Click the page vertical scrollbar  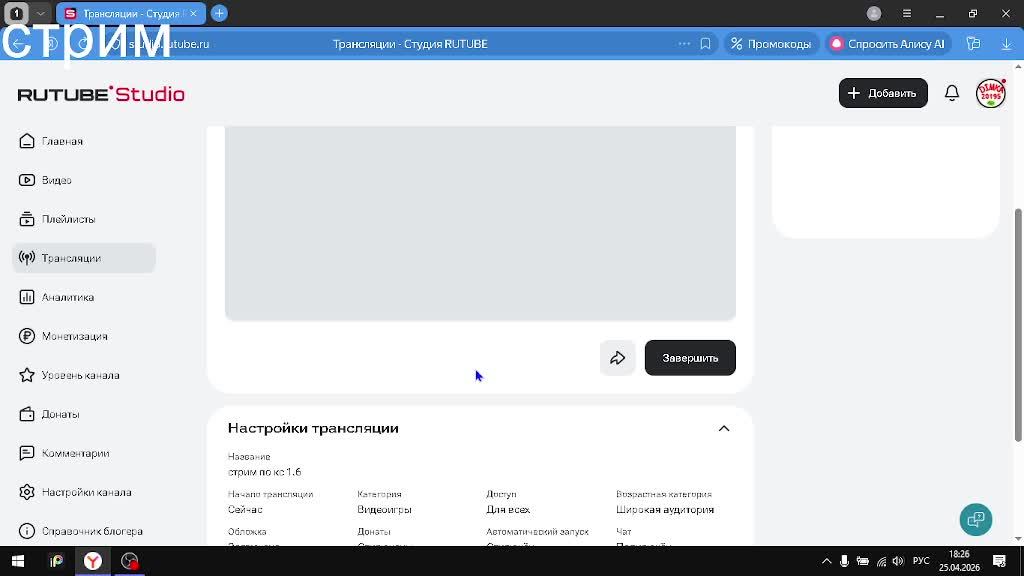pos(1018,325)
